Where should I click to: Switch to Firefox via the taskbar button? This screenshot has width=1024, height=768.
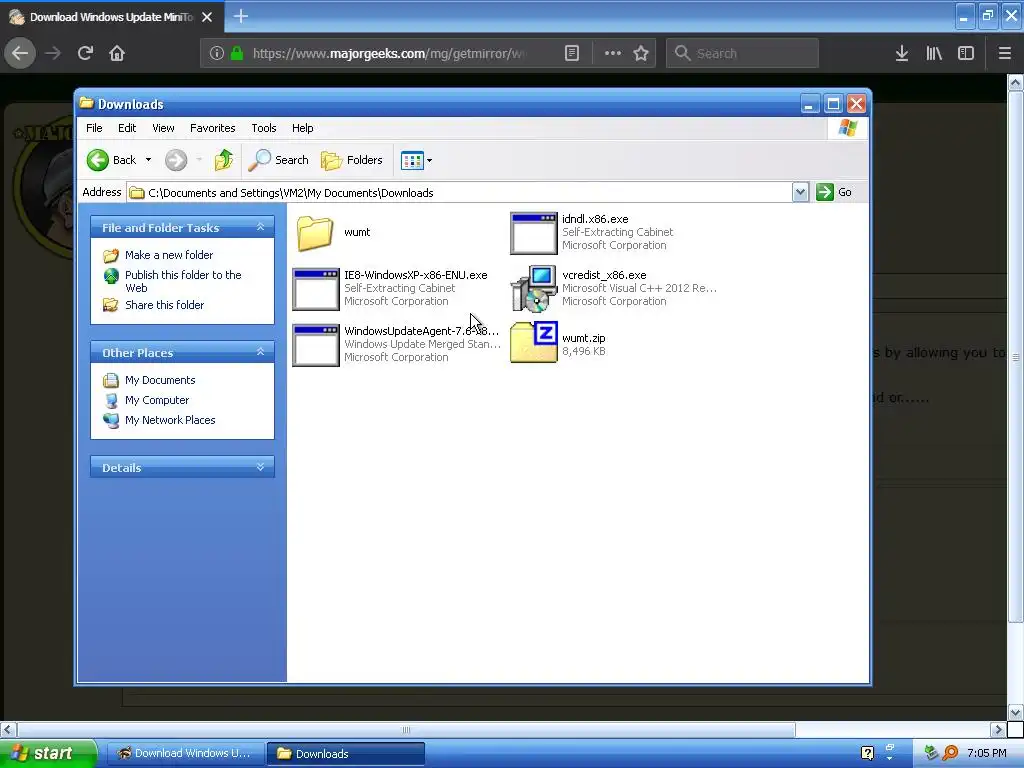(185, 753)
